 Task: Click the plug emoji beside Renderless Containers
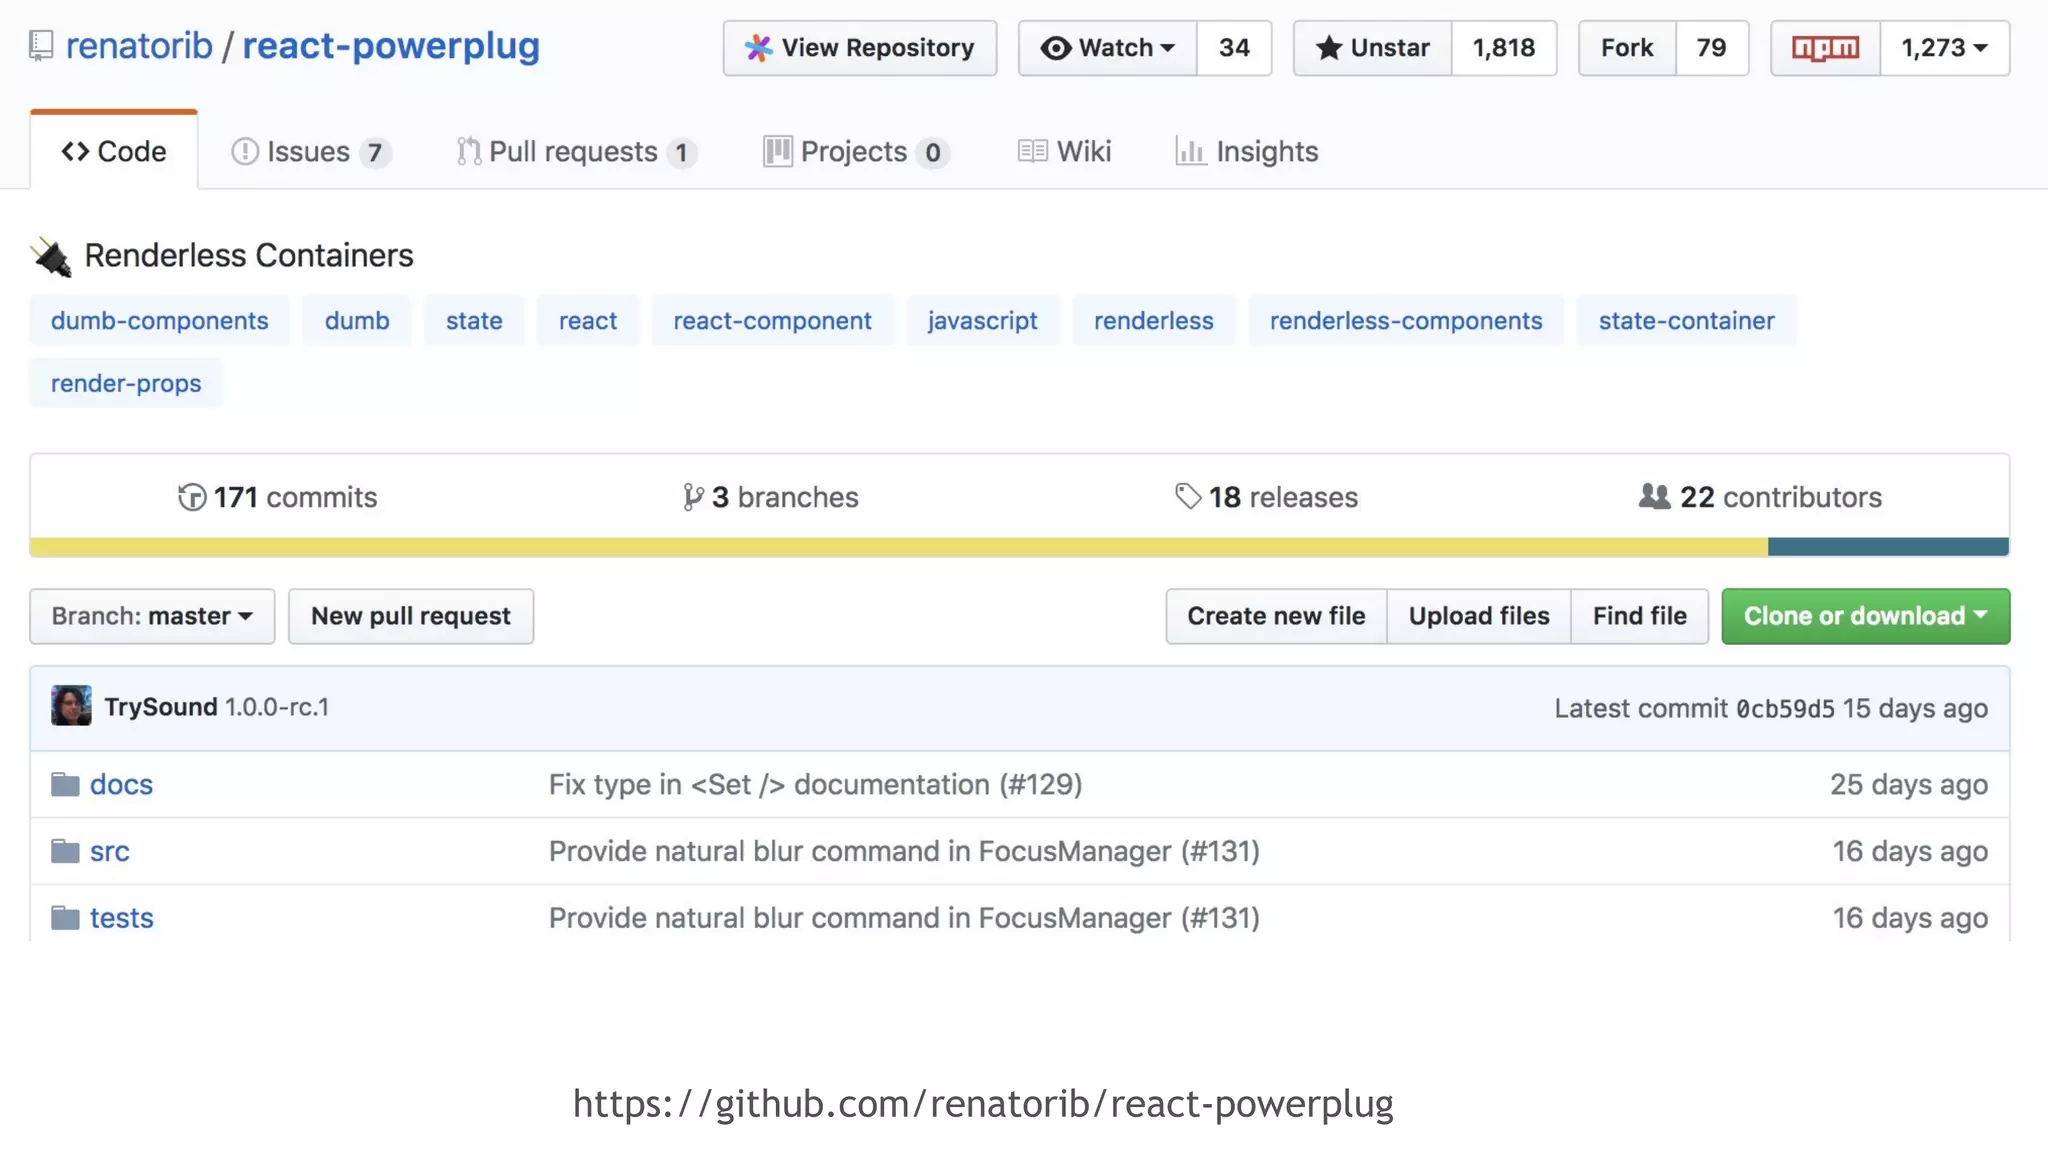pos(51,257)
